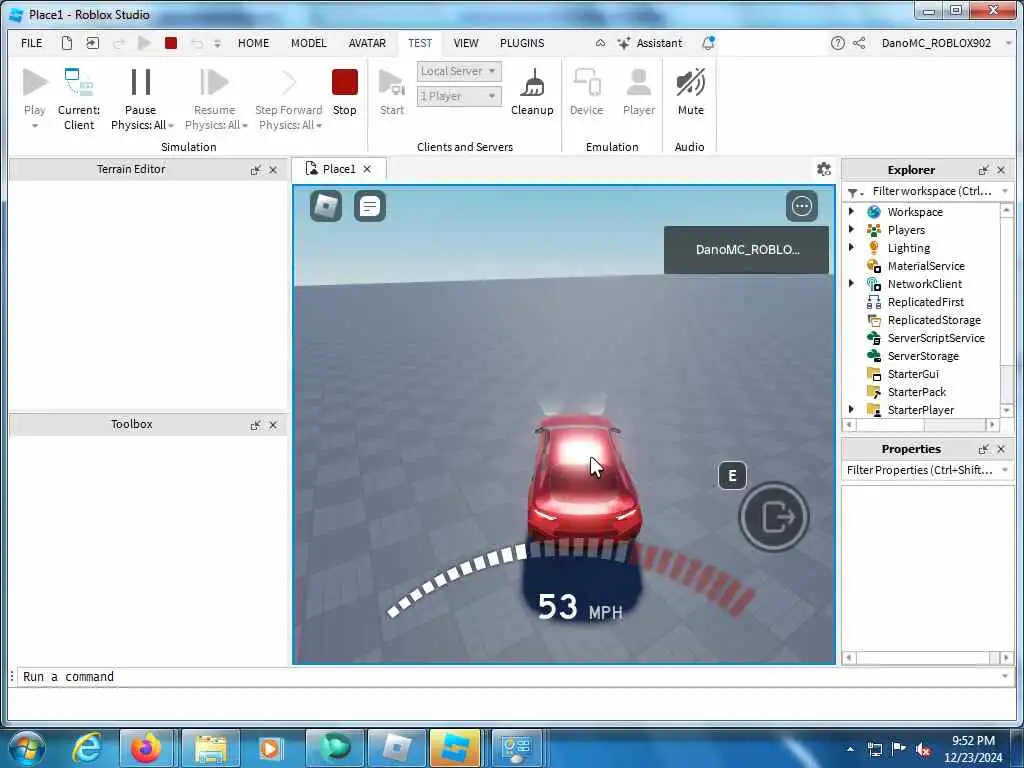
Task: Select ServerScriptService in Explorer
Action: pos(936,338)
